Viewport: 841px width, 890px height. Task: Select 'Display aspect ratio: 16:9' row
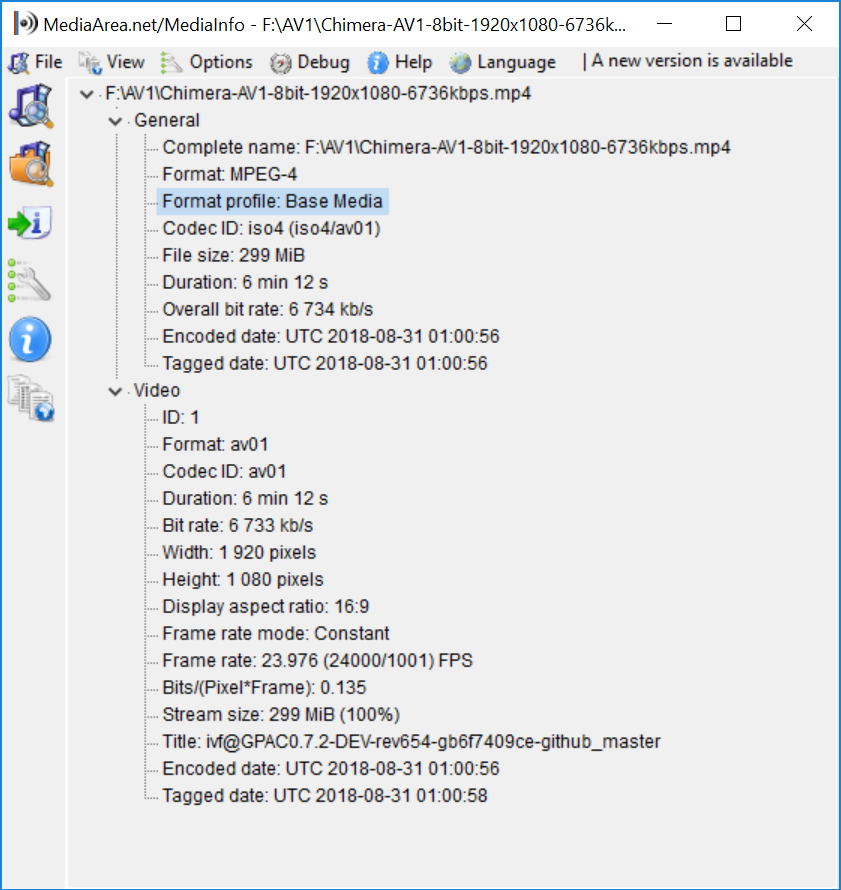click(x=266, y=607)
